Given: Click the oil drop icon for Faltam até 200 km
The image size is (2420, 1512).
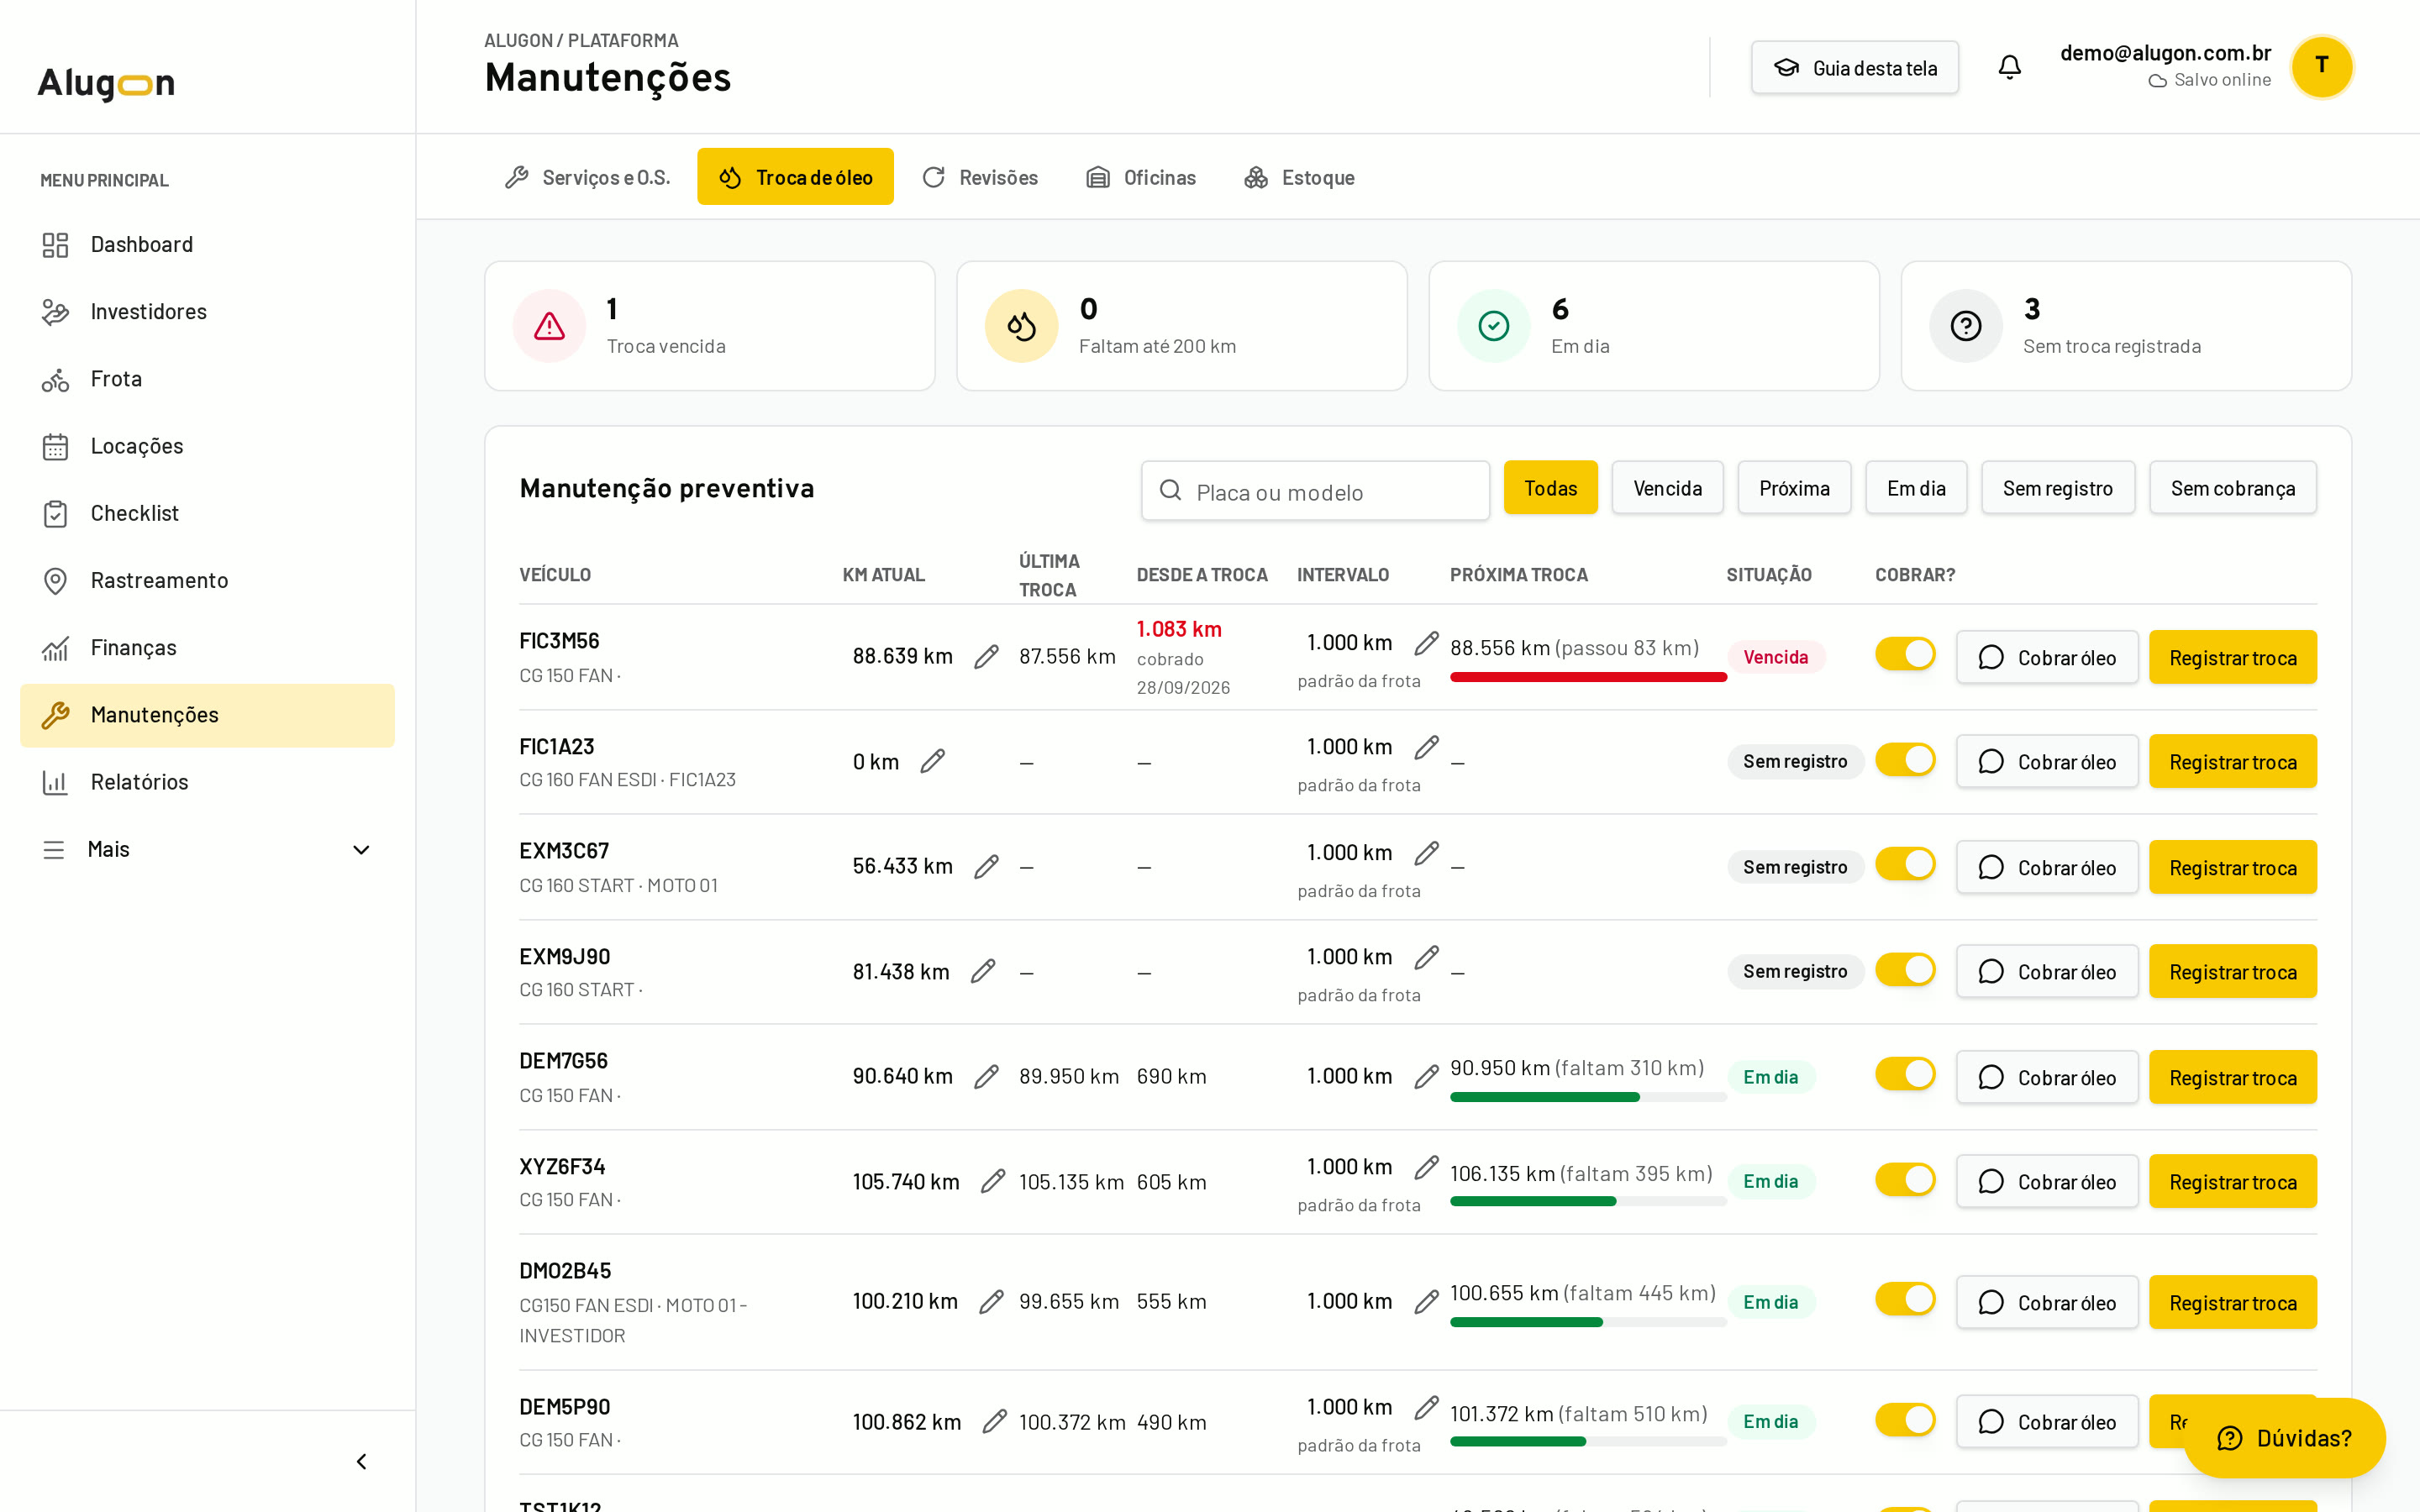Looking at the screenshot, I should coord(1021,326).
